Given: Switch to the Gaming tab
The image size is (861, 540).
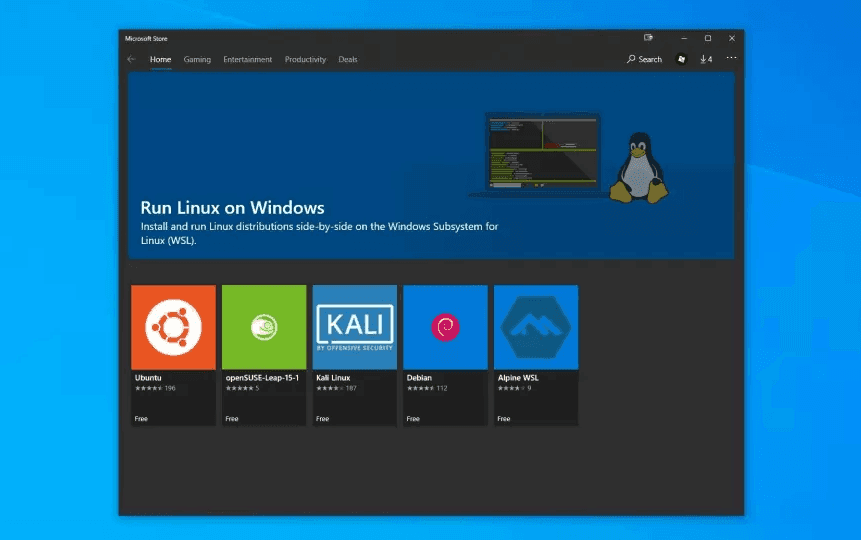Looking at the screenshot, I should 197,59.
